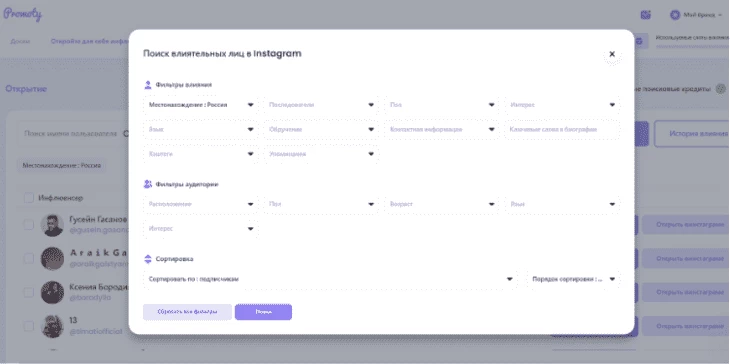The width and height of the screenshot is (730, 364).
Task: Expand the Местонахождение : Россия dropdown
Action: [201, 105]
